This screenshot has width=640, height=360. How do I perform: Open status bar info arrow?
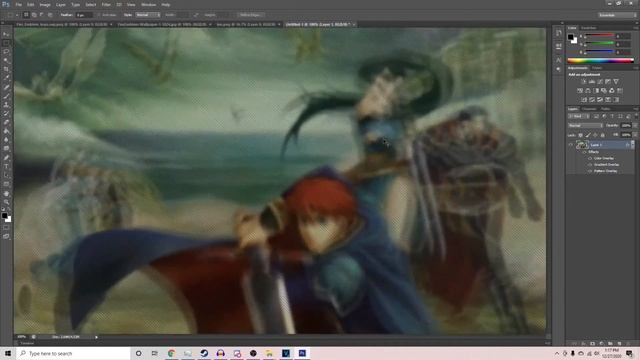[x=96, y=337]
